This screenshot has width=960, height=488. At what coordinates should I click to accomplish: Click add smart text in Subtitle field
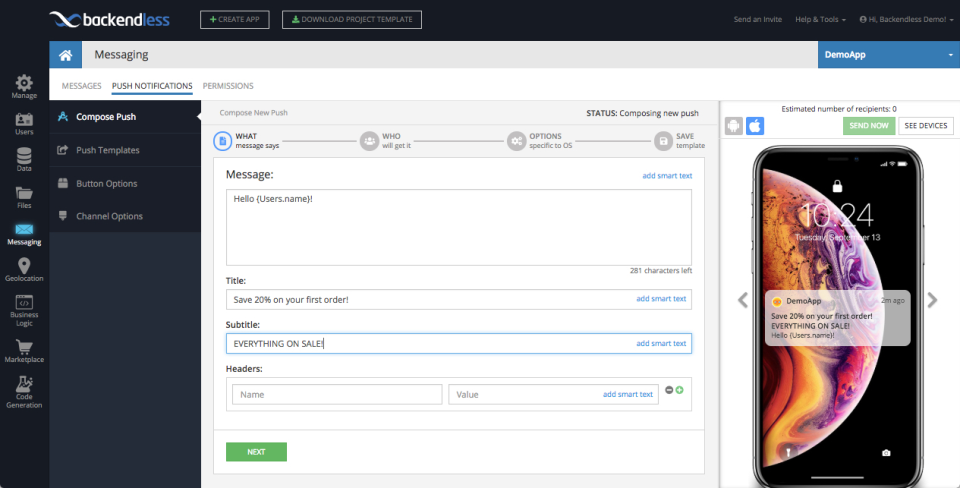tap(661, 343)
